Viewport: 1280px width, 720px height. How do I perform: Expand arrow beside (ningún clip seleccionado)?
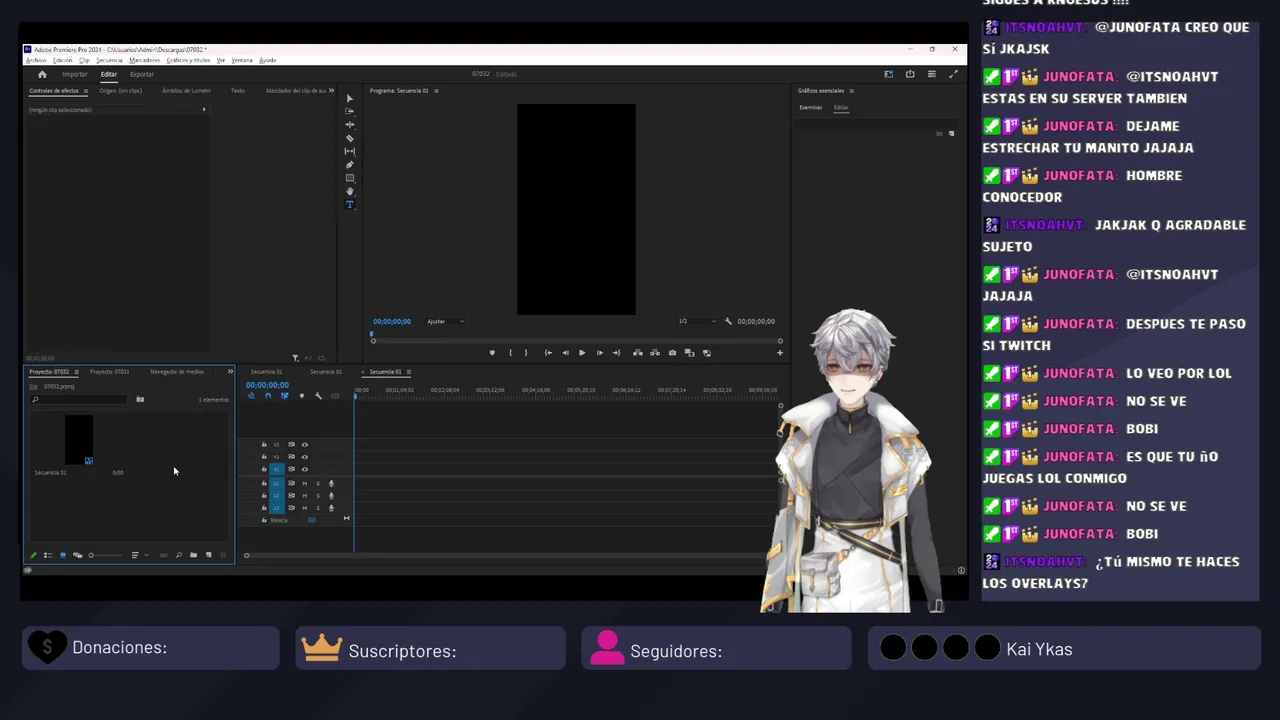[204, 110]
